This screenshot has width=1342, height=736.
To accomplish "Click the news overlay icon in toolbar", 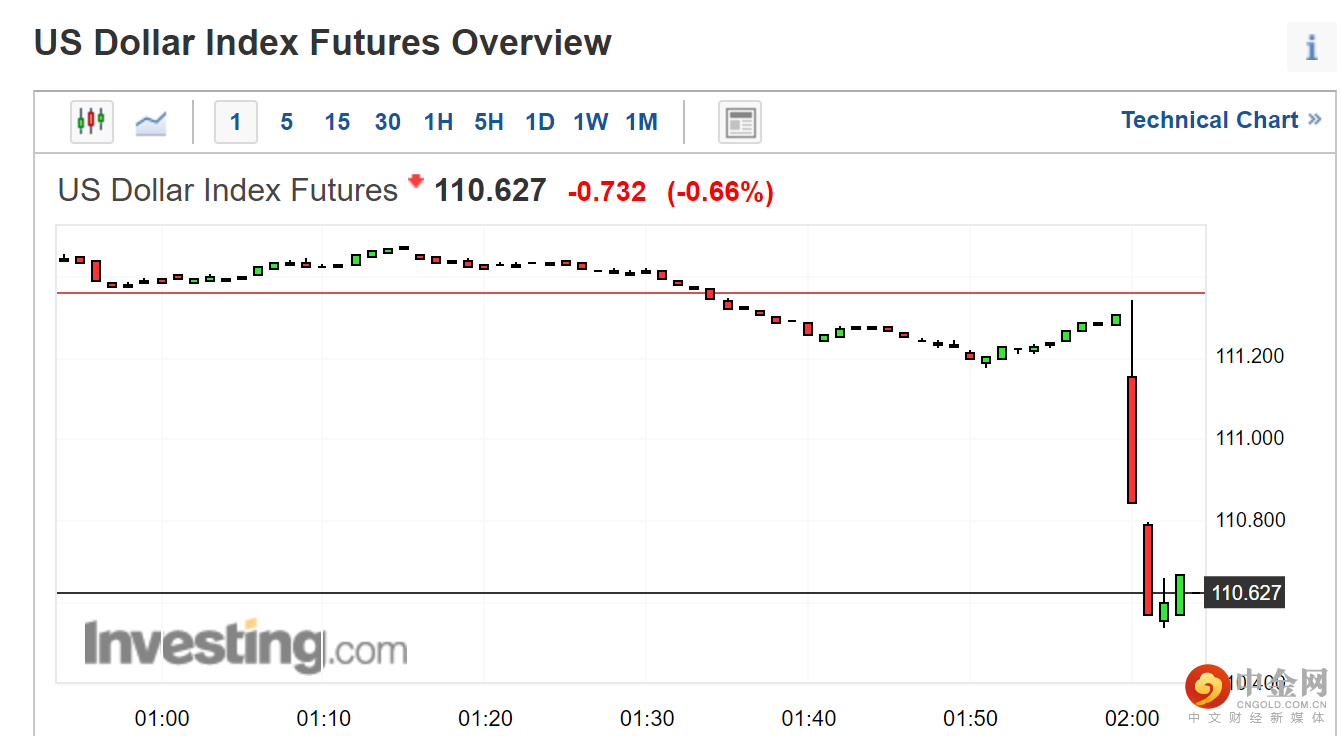I will coord(740,122).
